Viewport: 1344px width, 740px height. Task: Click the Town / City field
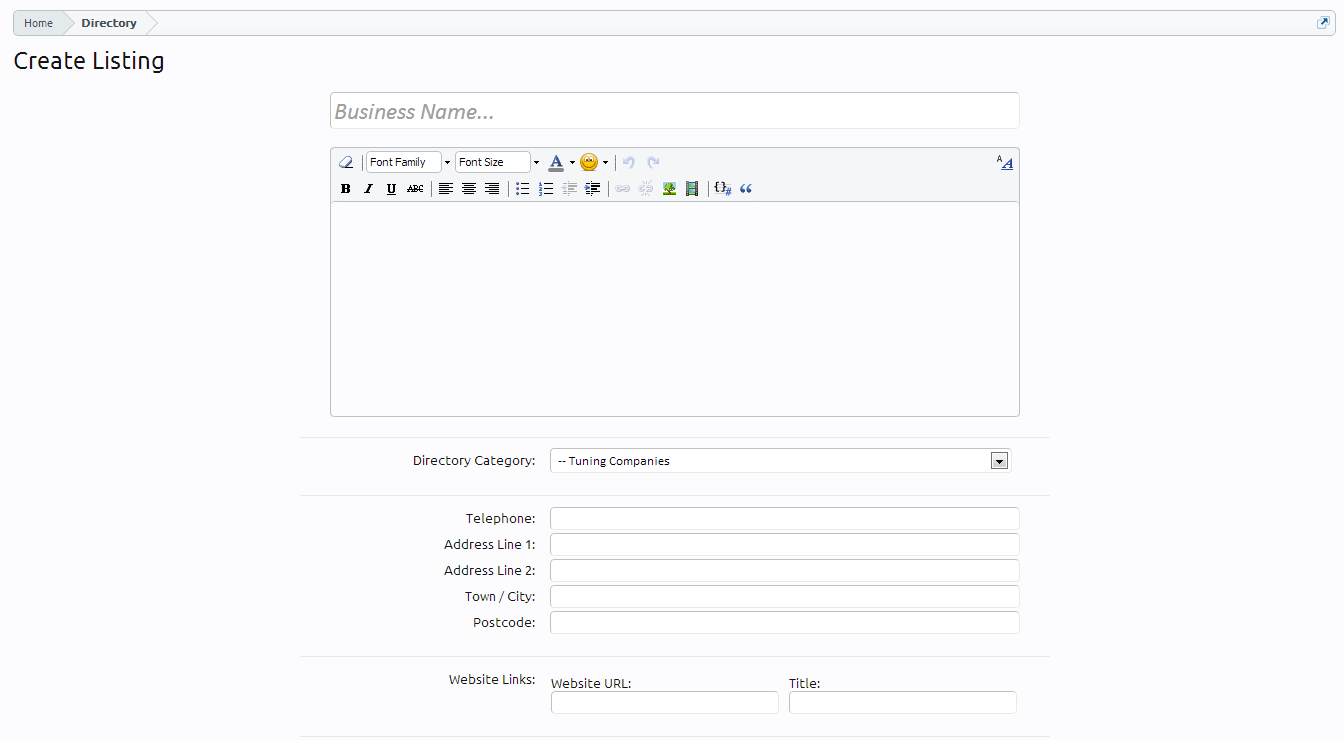point(785,596)
